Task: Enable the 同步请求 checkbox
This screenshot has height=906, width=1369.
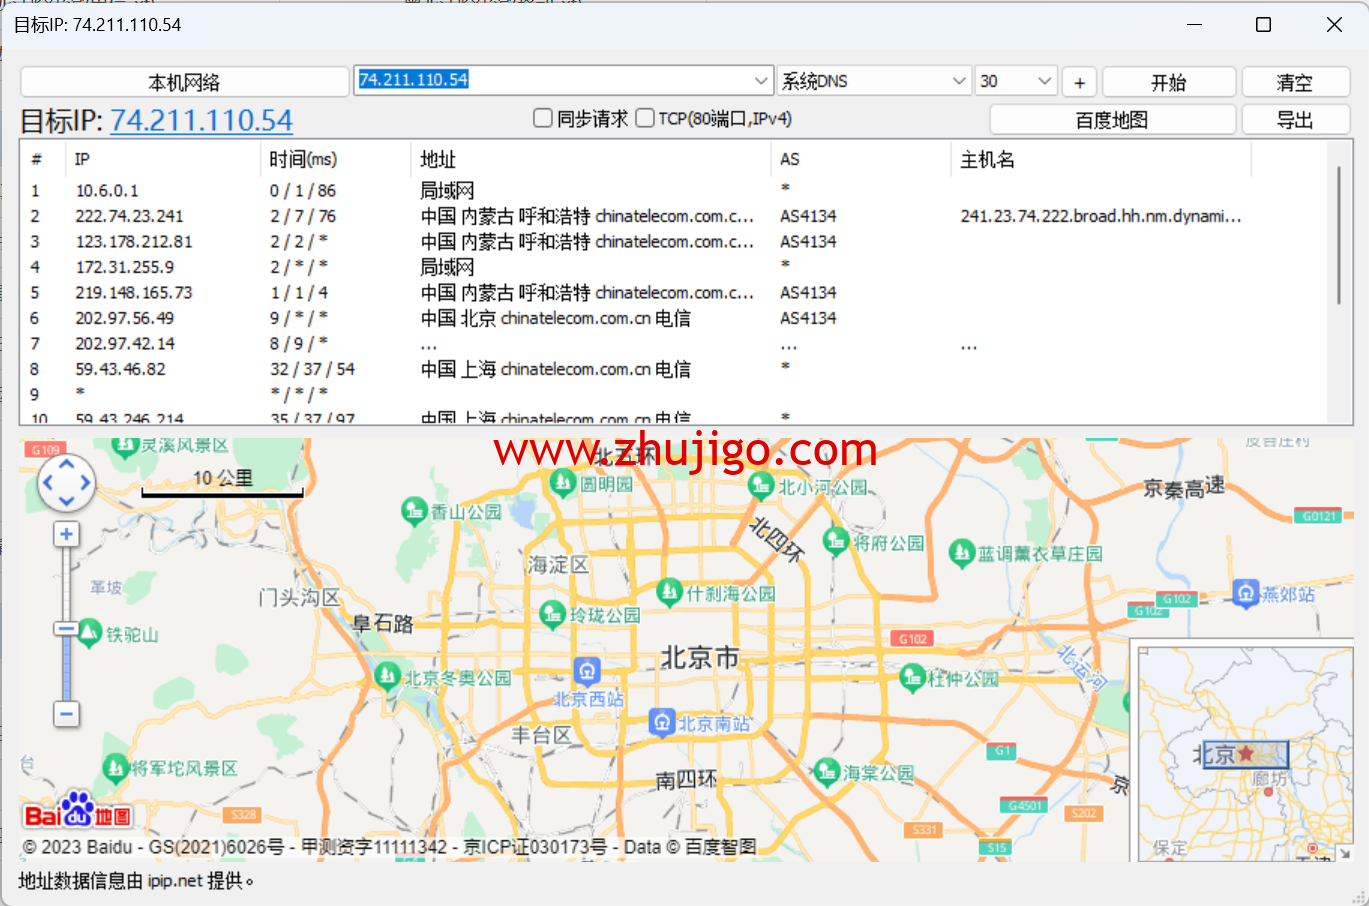Action: coord(543,118)
